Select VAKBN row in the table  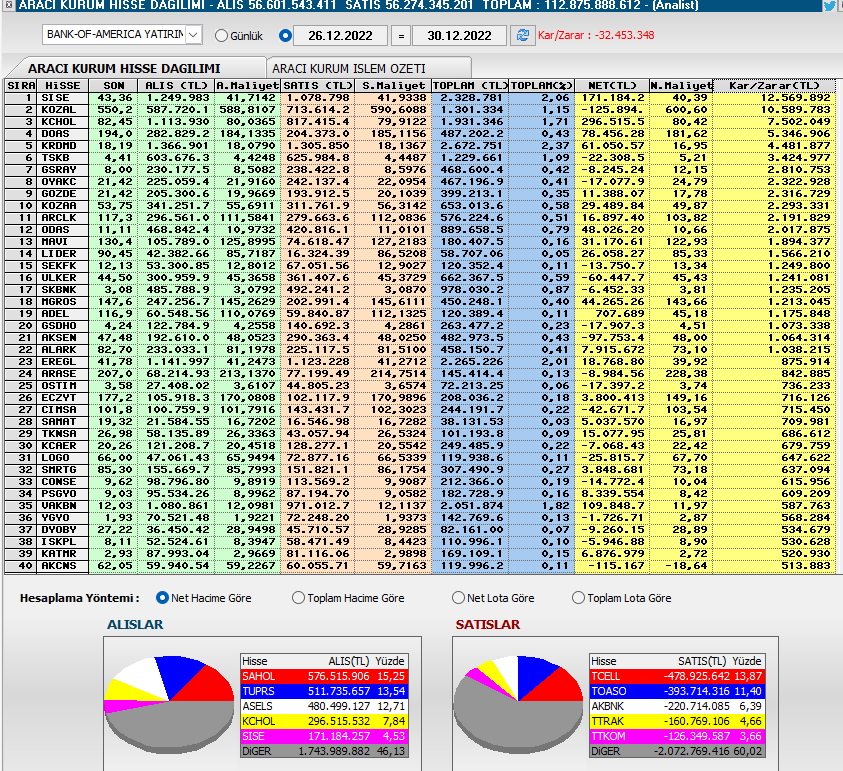tap(420, 505)
